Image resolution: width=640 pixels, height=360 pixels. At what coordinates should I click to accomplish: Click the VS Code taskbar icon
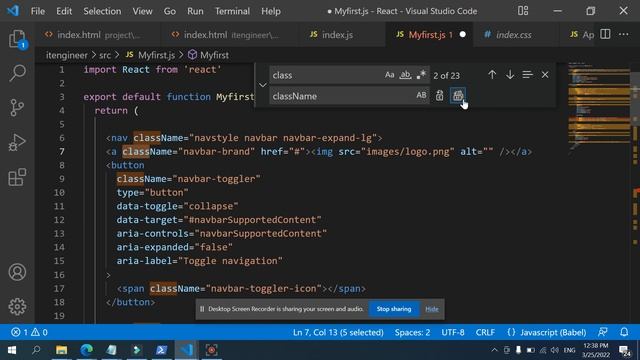pyautogui.click(x=186, y=350)
